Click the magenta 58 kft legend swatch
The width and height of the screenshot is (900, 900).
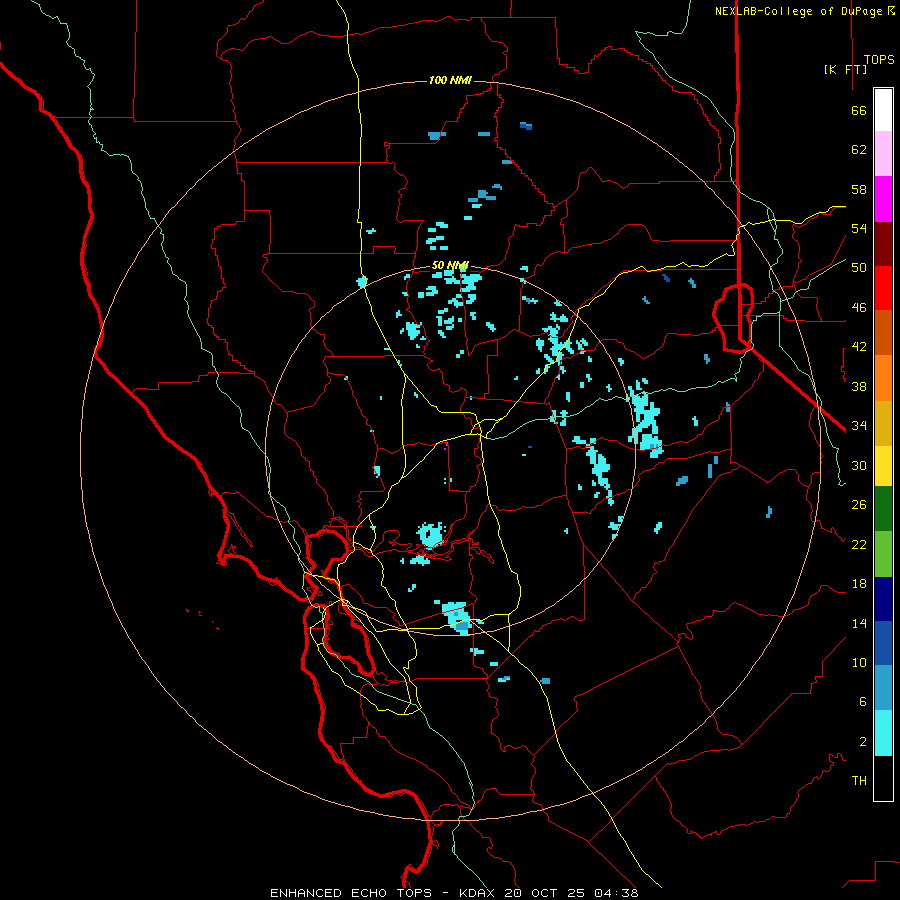pyautogui.click(x=883, y=199)
